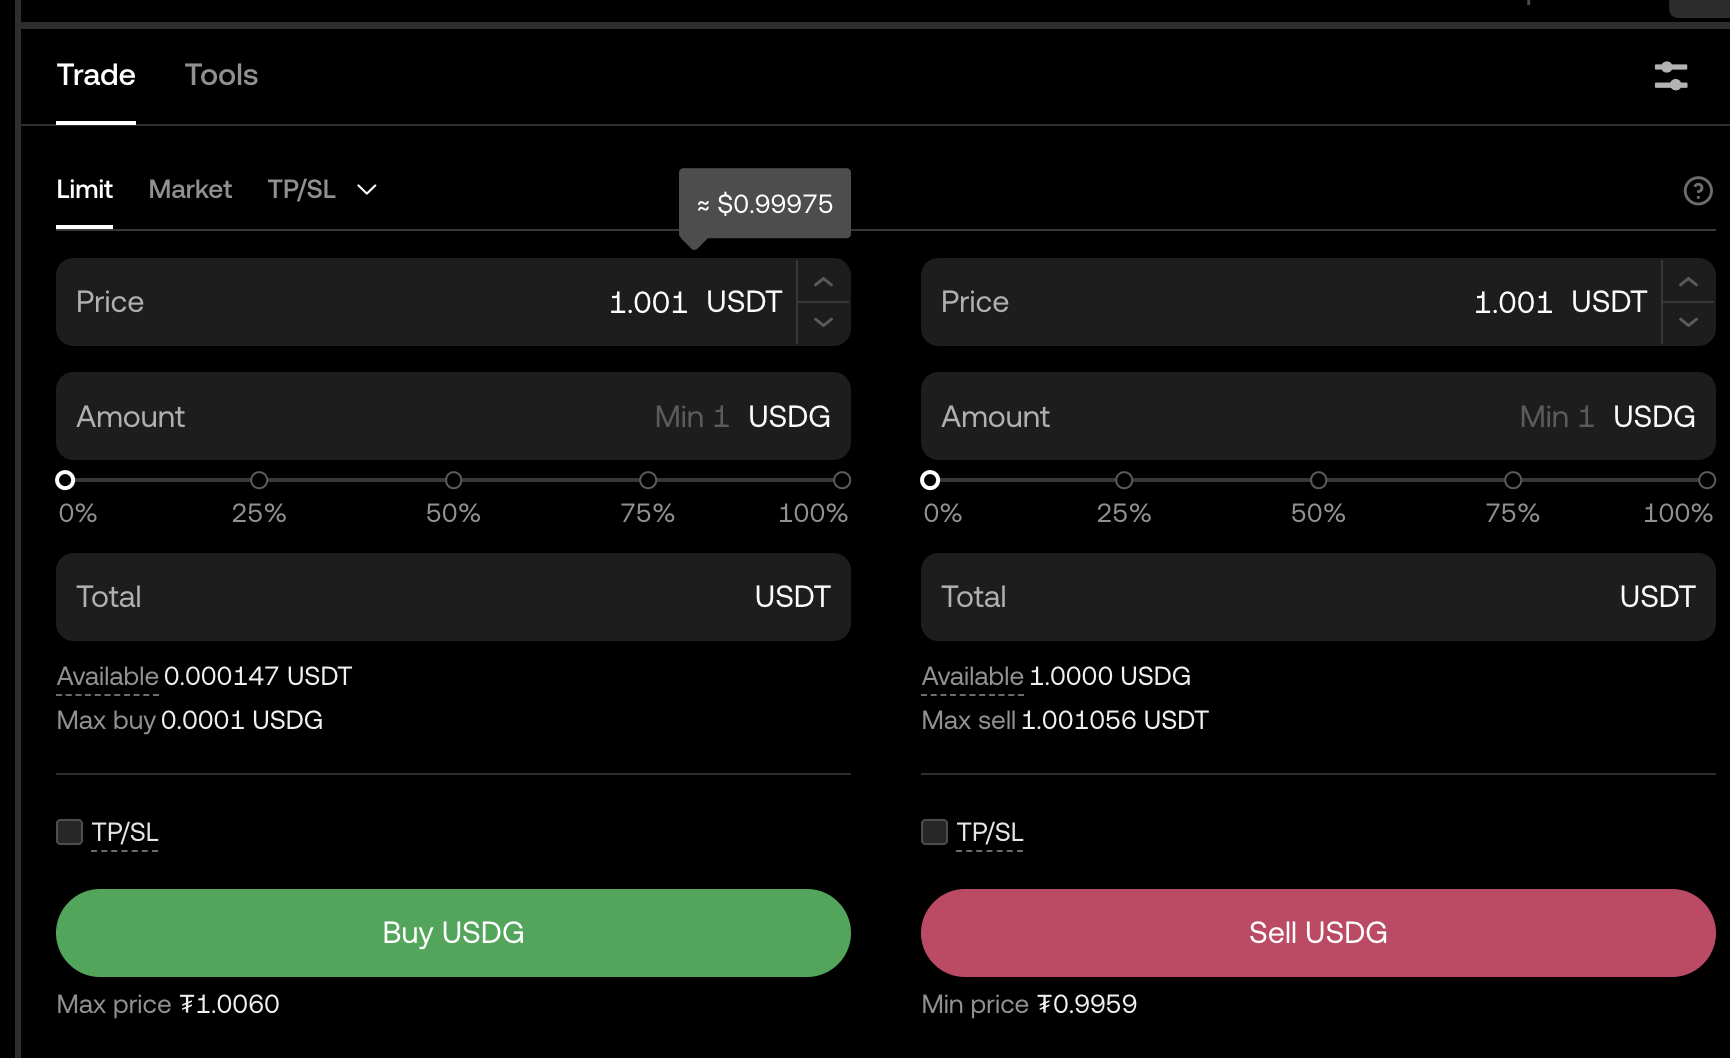
Task: Open trade settings sliders icon
Action: (x=1671, y=76)
